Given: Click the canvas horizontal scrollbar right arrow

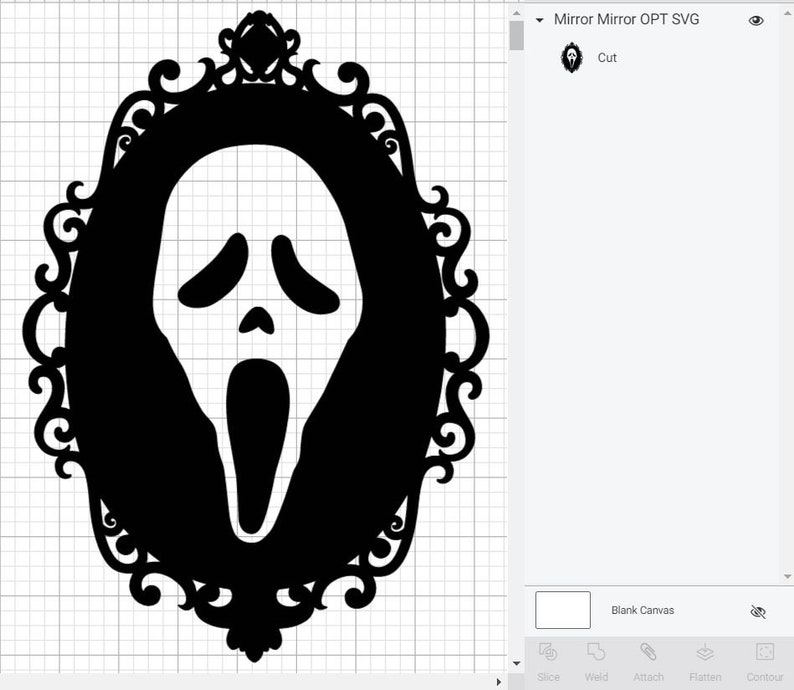Looking at the screenshot, I should coord(499,682).
